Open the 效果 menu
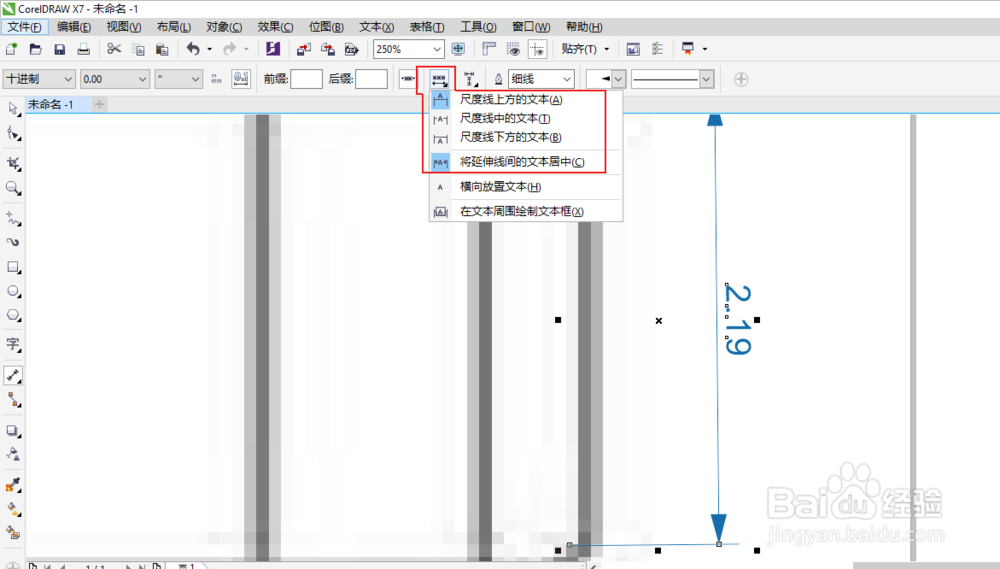The width and height of the screenshot is (1000, 569). 275,27
